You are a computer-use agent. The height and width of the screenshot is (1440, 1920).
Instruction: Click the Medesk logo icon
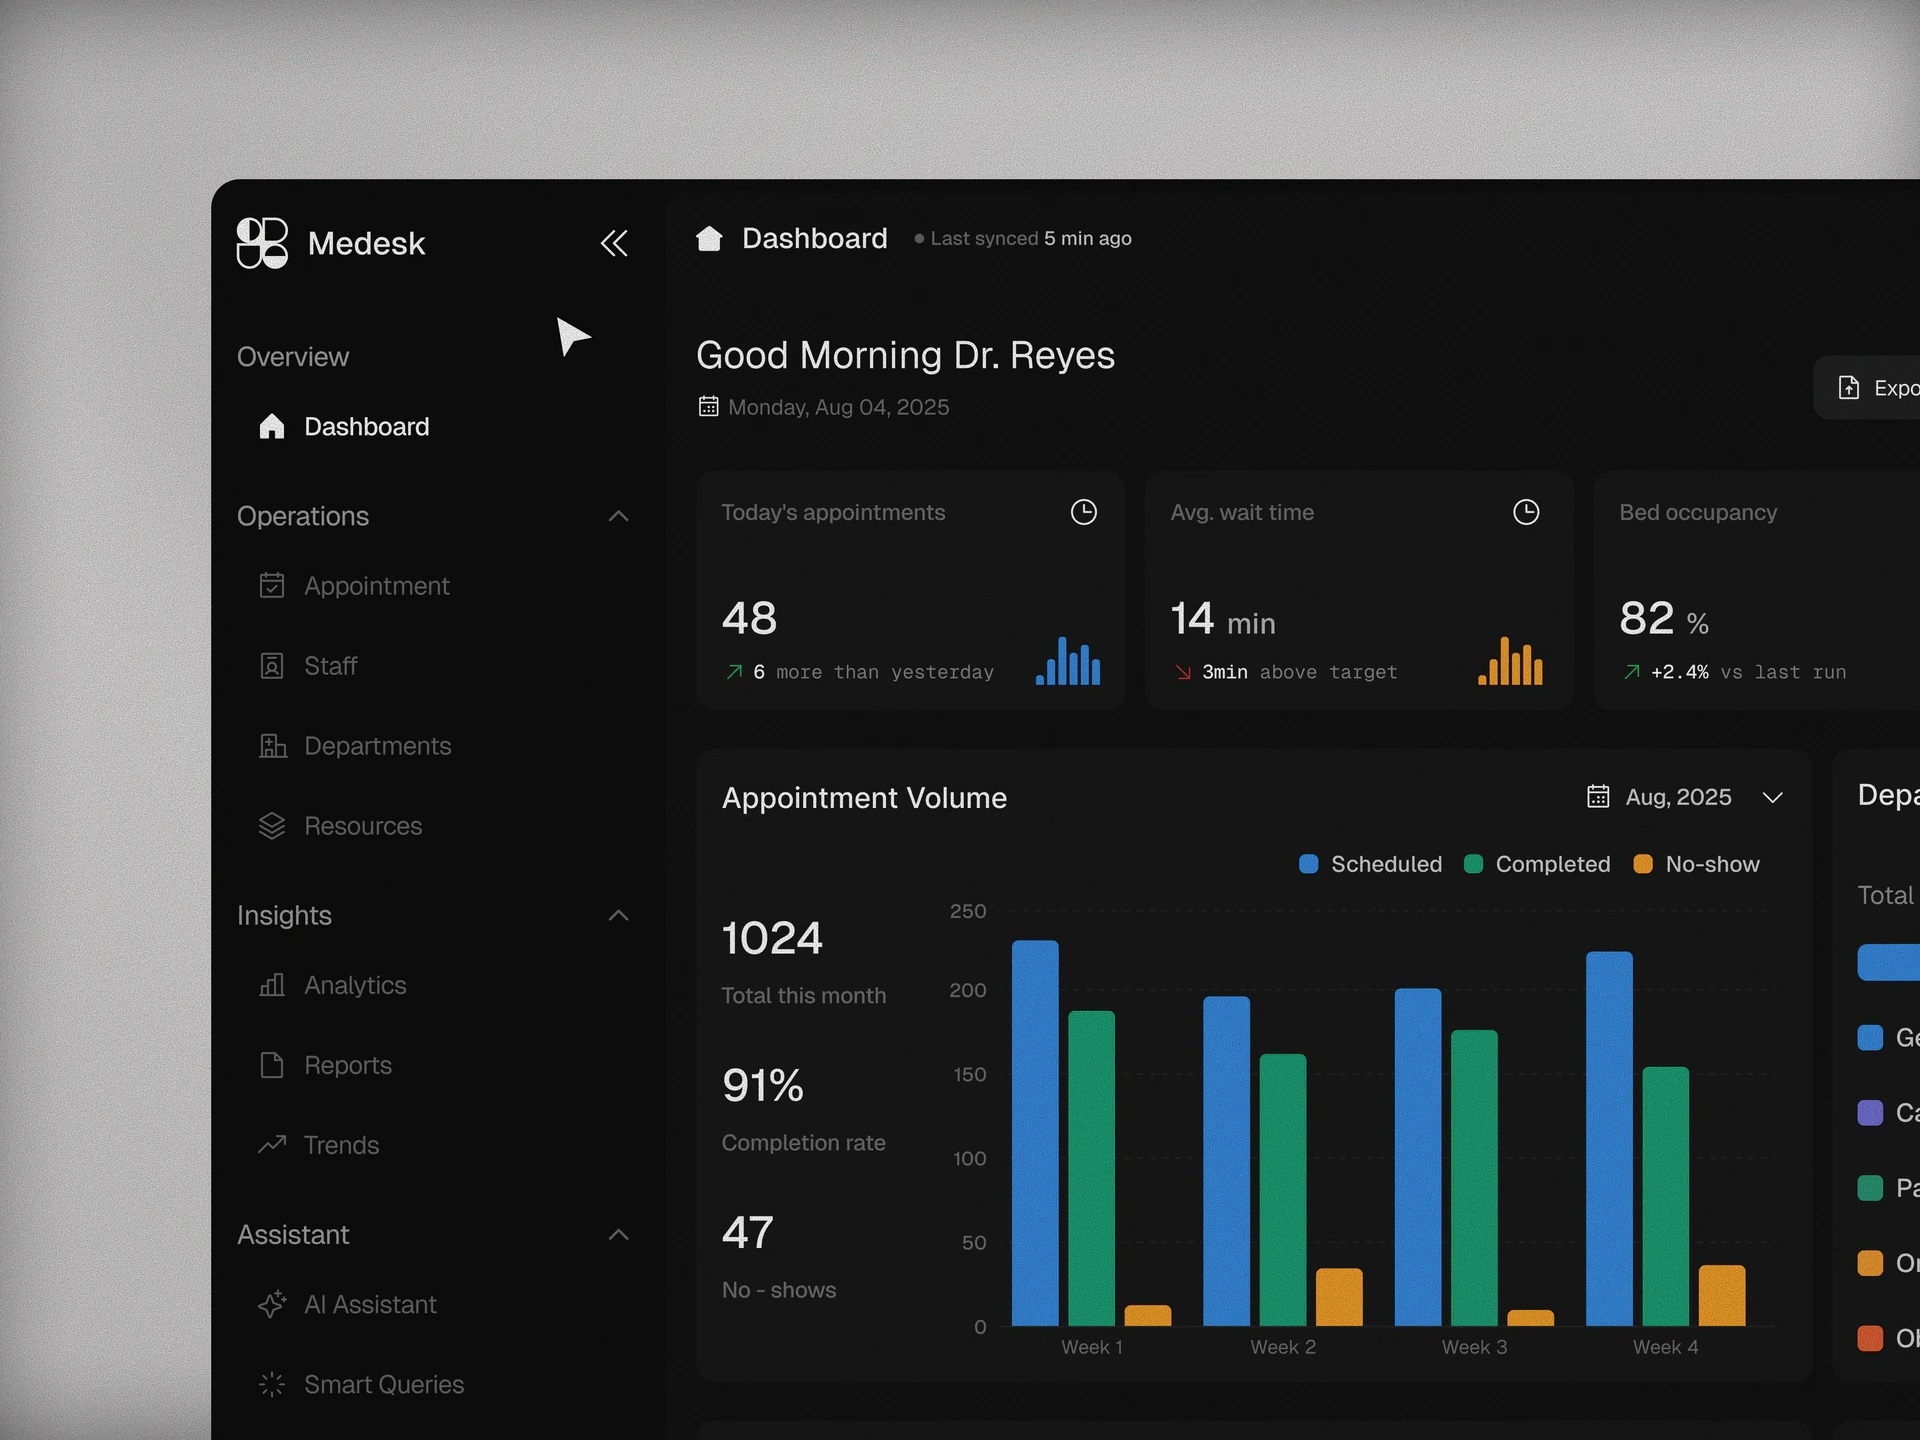262,243
